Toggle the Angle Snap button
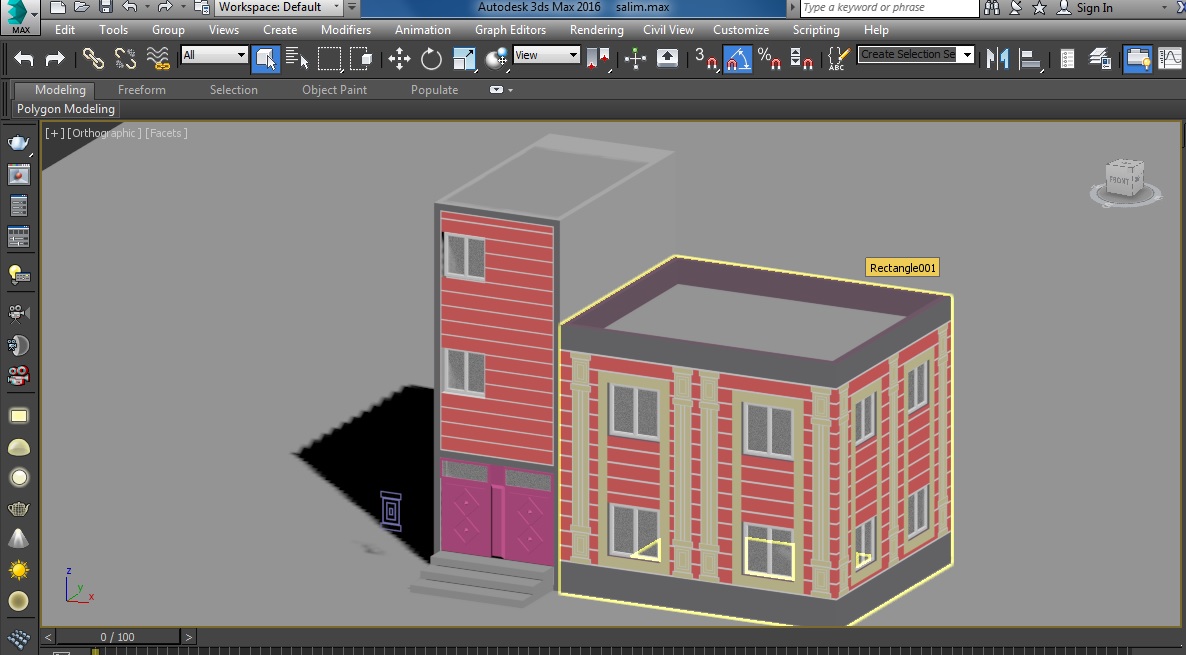 click(737, 59)
